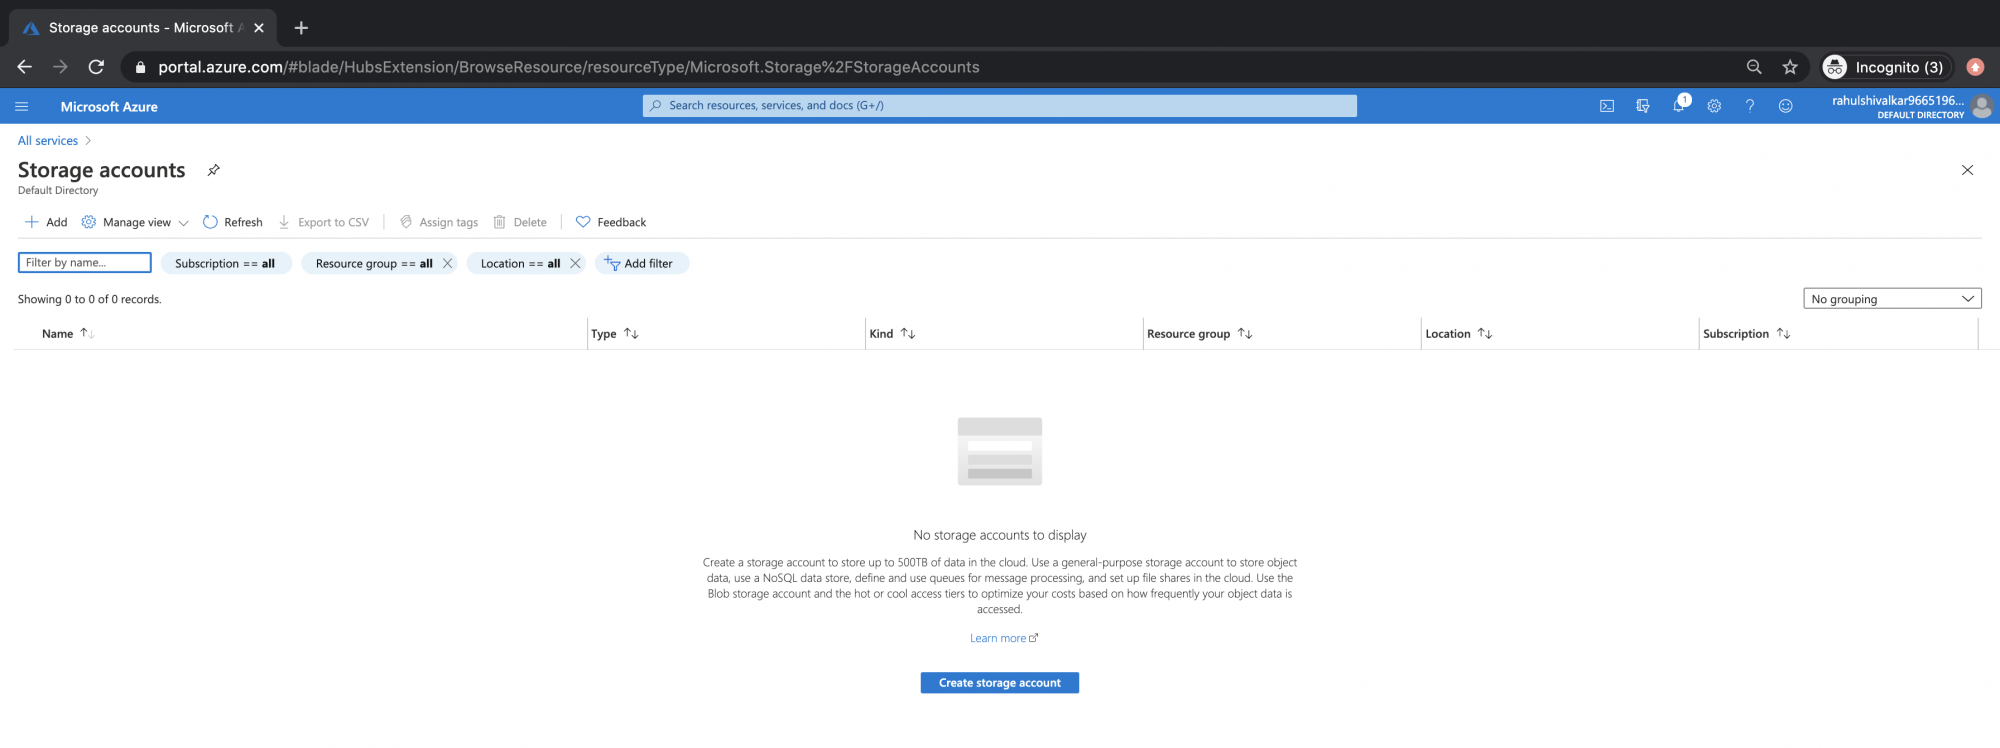Click "Showing 0 to 0 of 0 records."
Image resolution: width=2000 pixels, height=748 pixels.
point(90,299)
